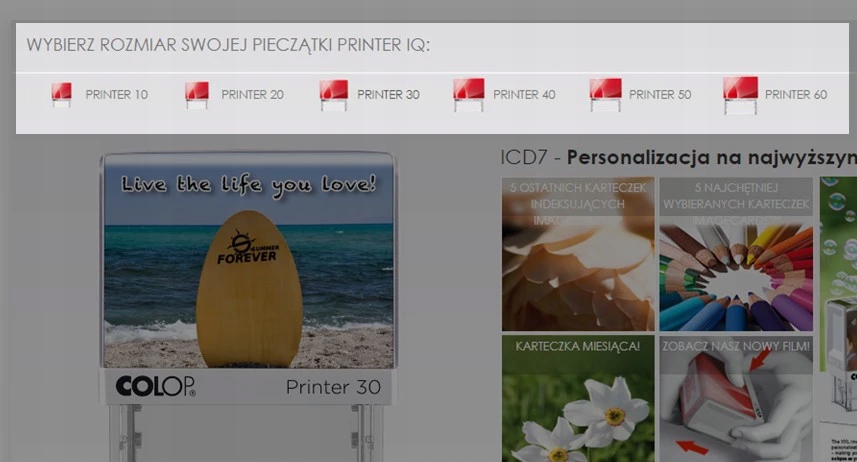The image size is (857, 462).
Task: Click the COLOP logo on the stamp
Action: click(156, 387)
